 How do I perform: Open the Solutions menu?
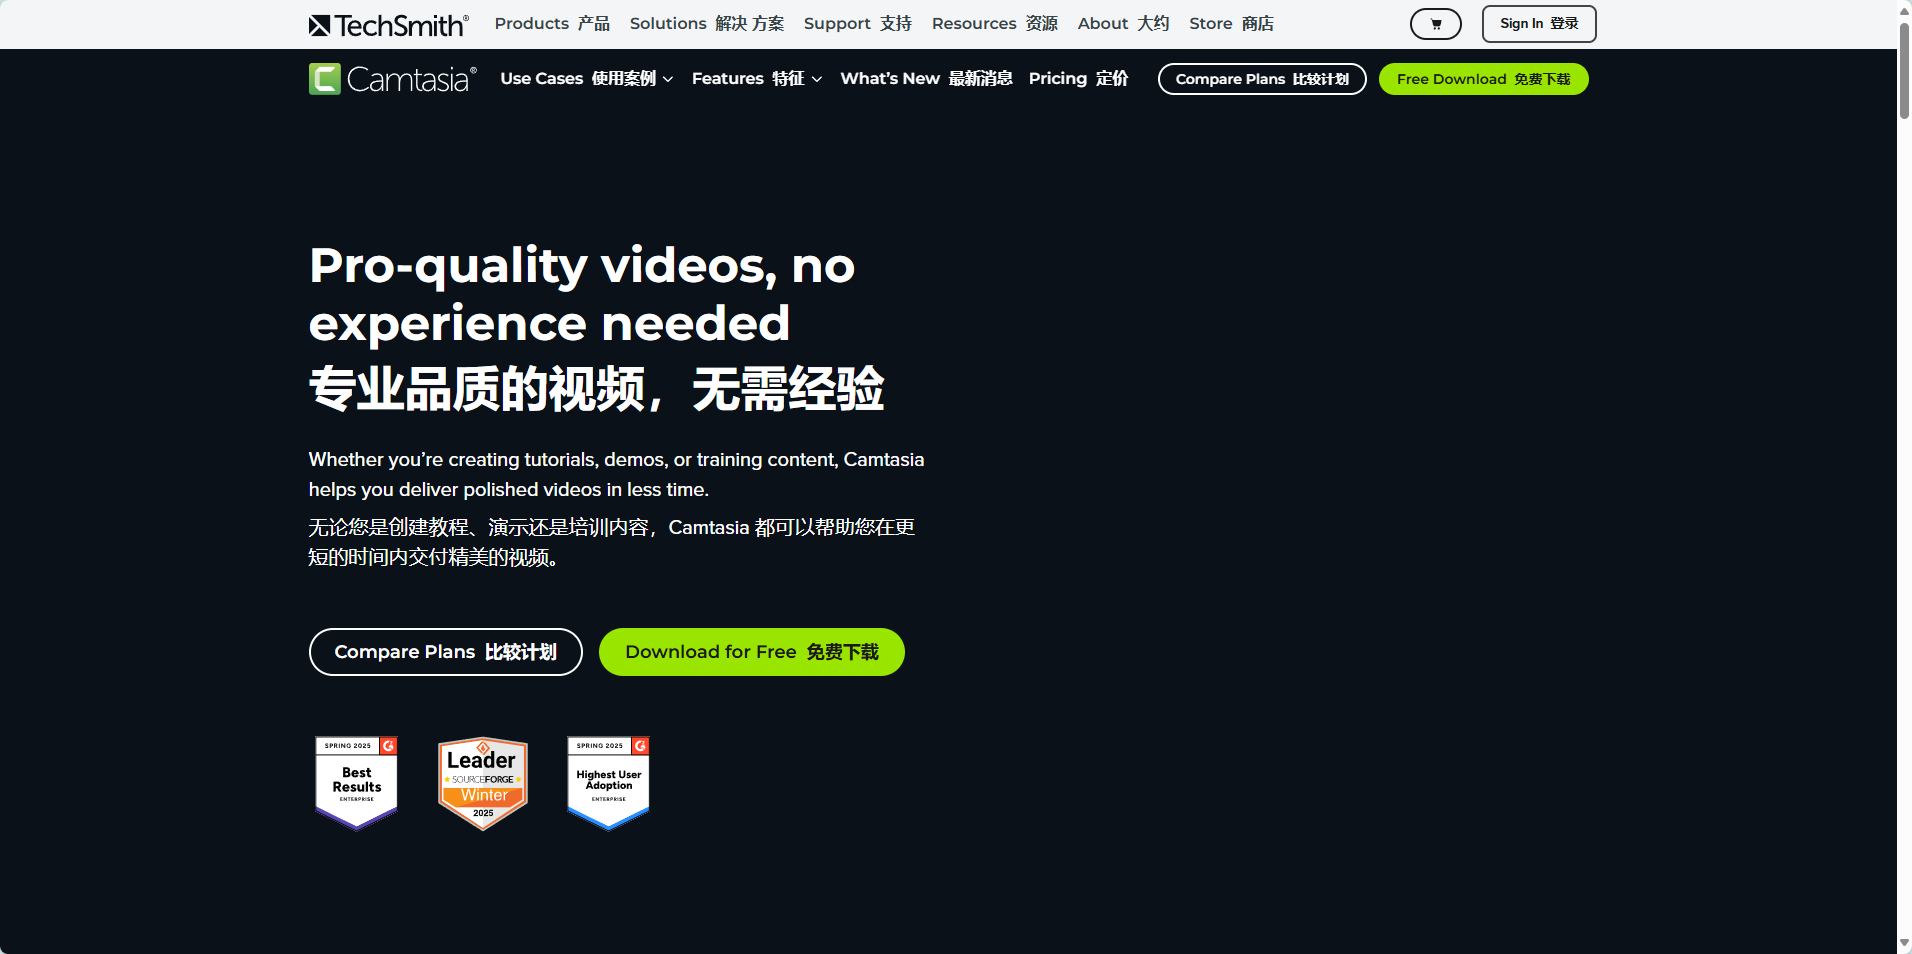707,24
